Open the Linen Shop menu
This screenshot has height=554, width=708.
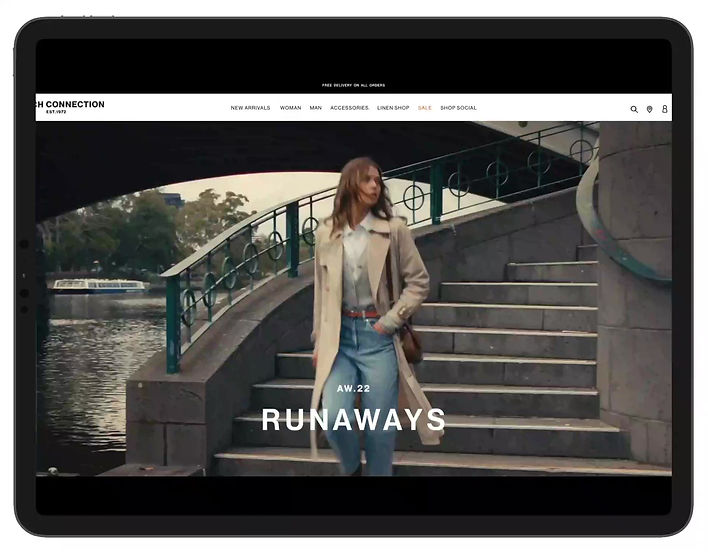coord(393,108)
